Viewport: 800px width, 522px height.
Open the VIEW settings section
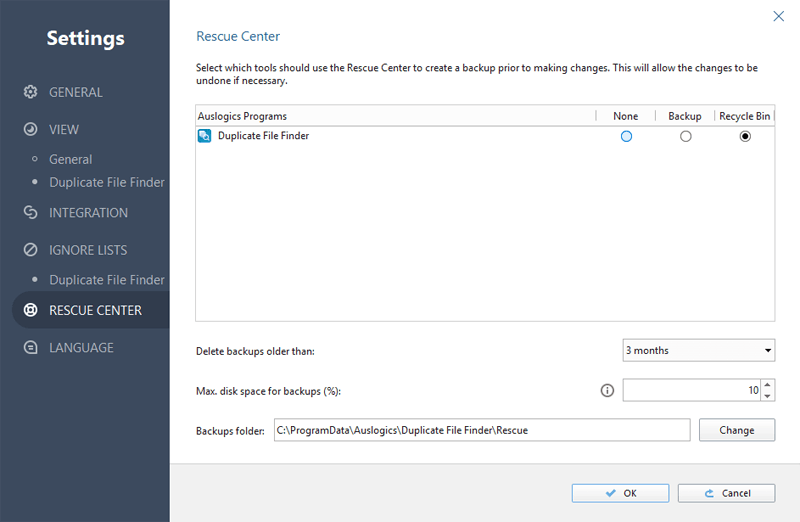64,130
